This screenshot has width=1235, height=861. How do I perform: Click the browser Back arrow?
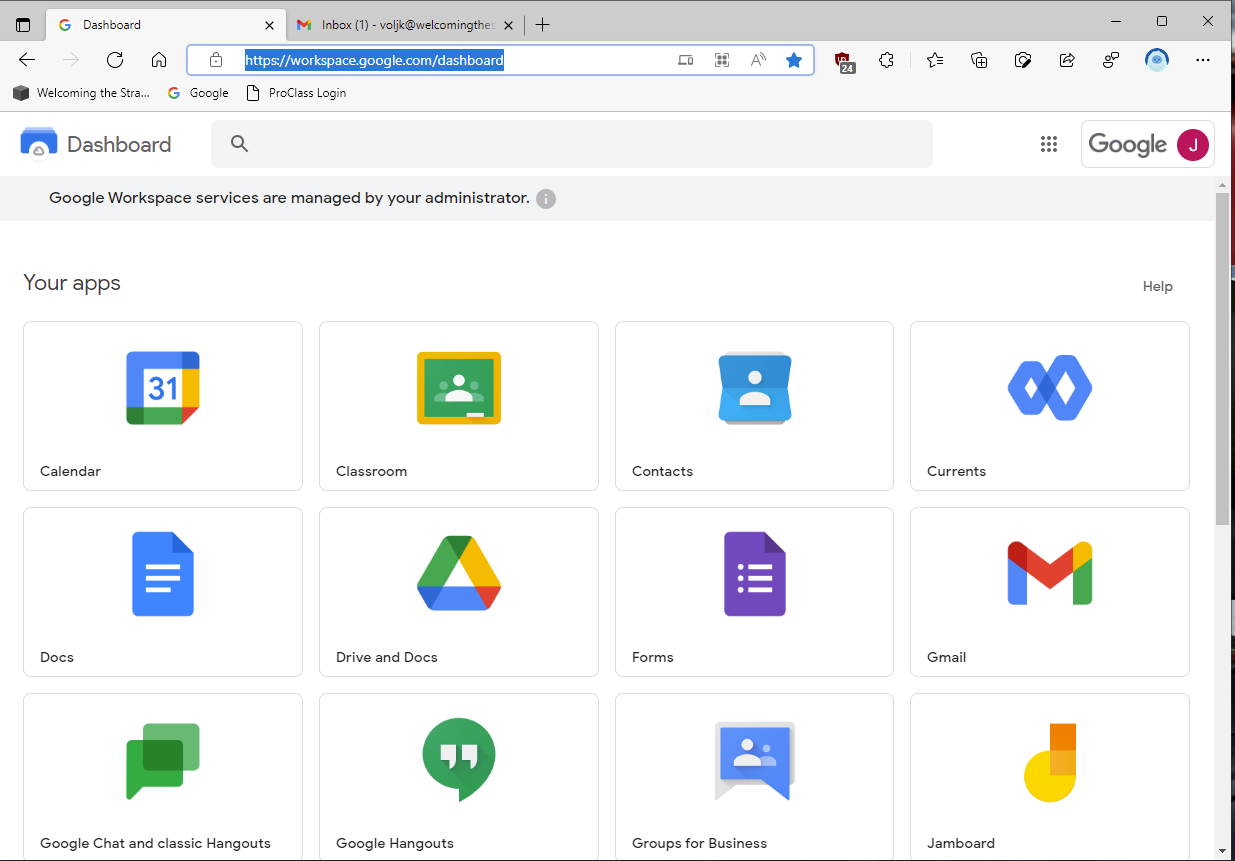(x=27, y=60)
